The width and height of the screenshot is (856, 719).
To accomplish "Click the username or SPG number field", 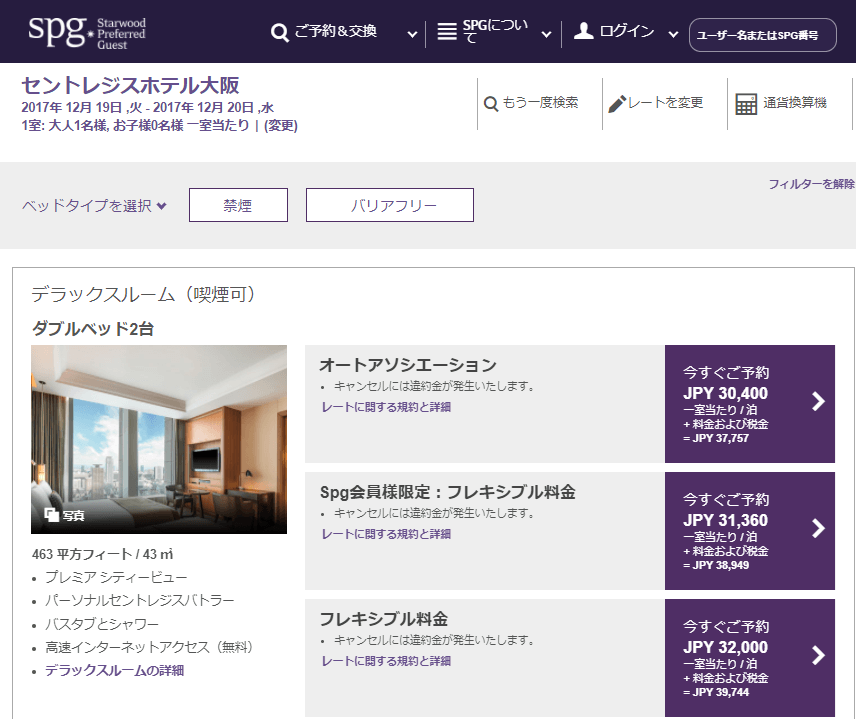I will coord(762,35).
